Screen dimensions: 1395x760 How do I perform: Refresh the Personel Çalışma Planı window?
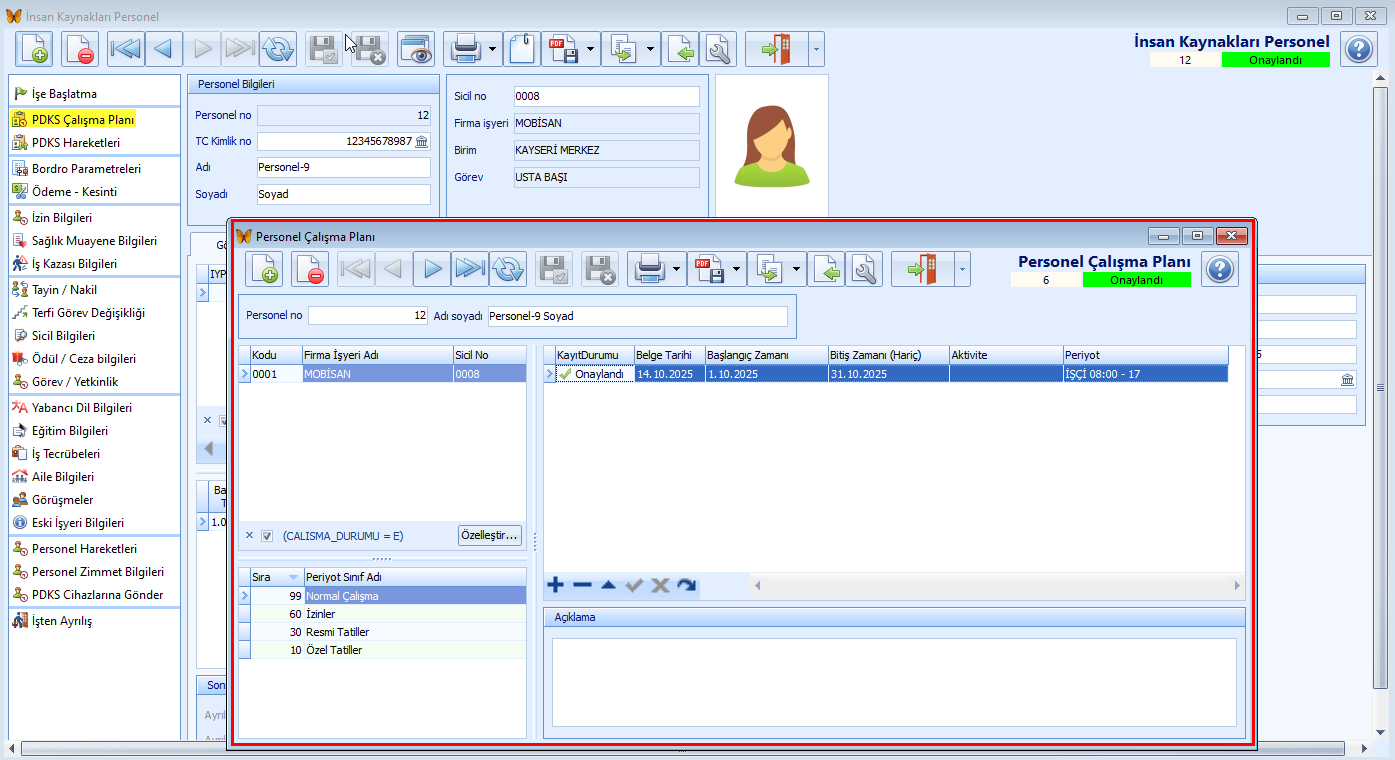pos(508,269)
